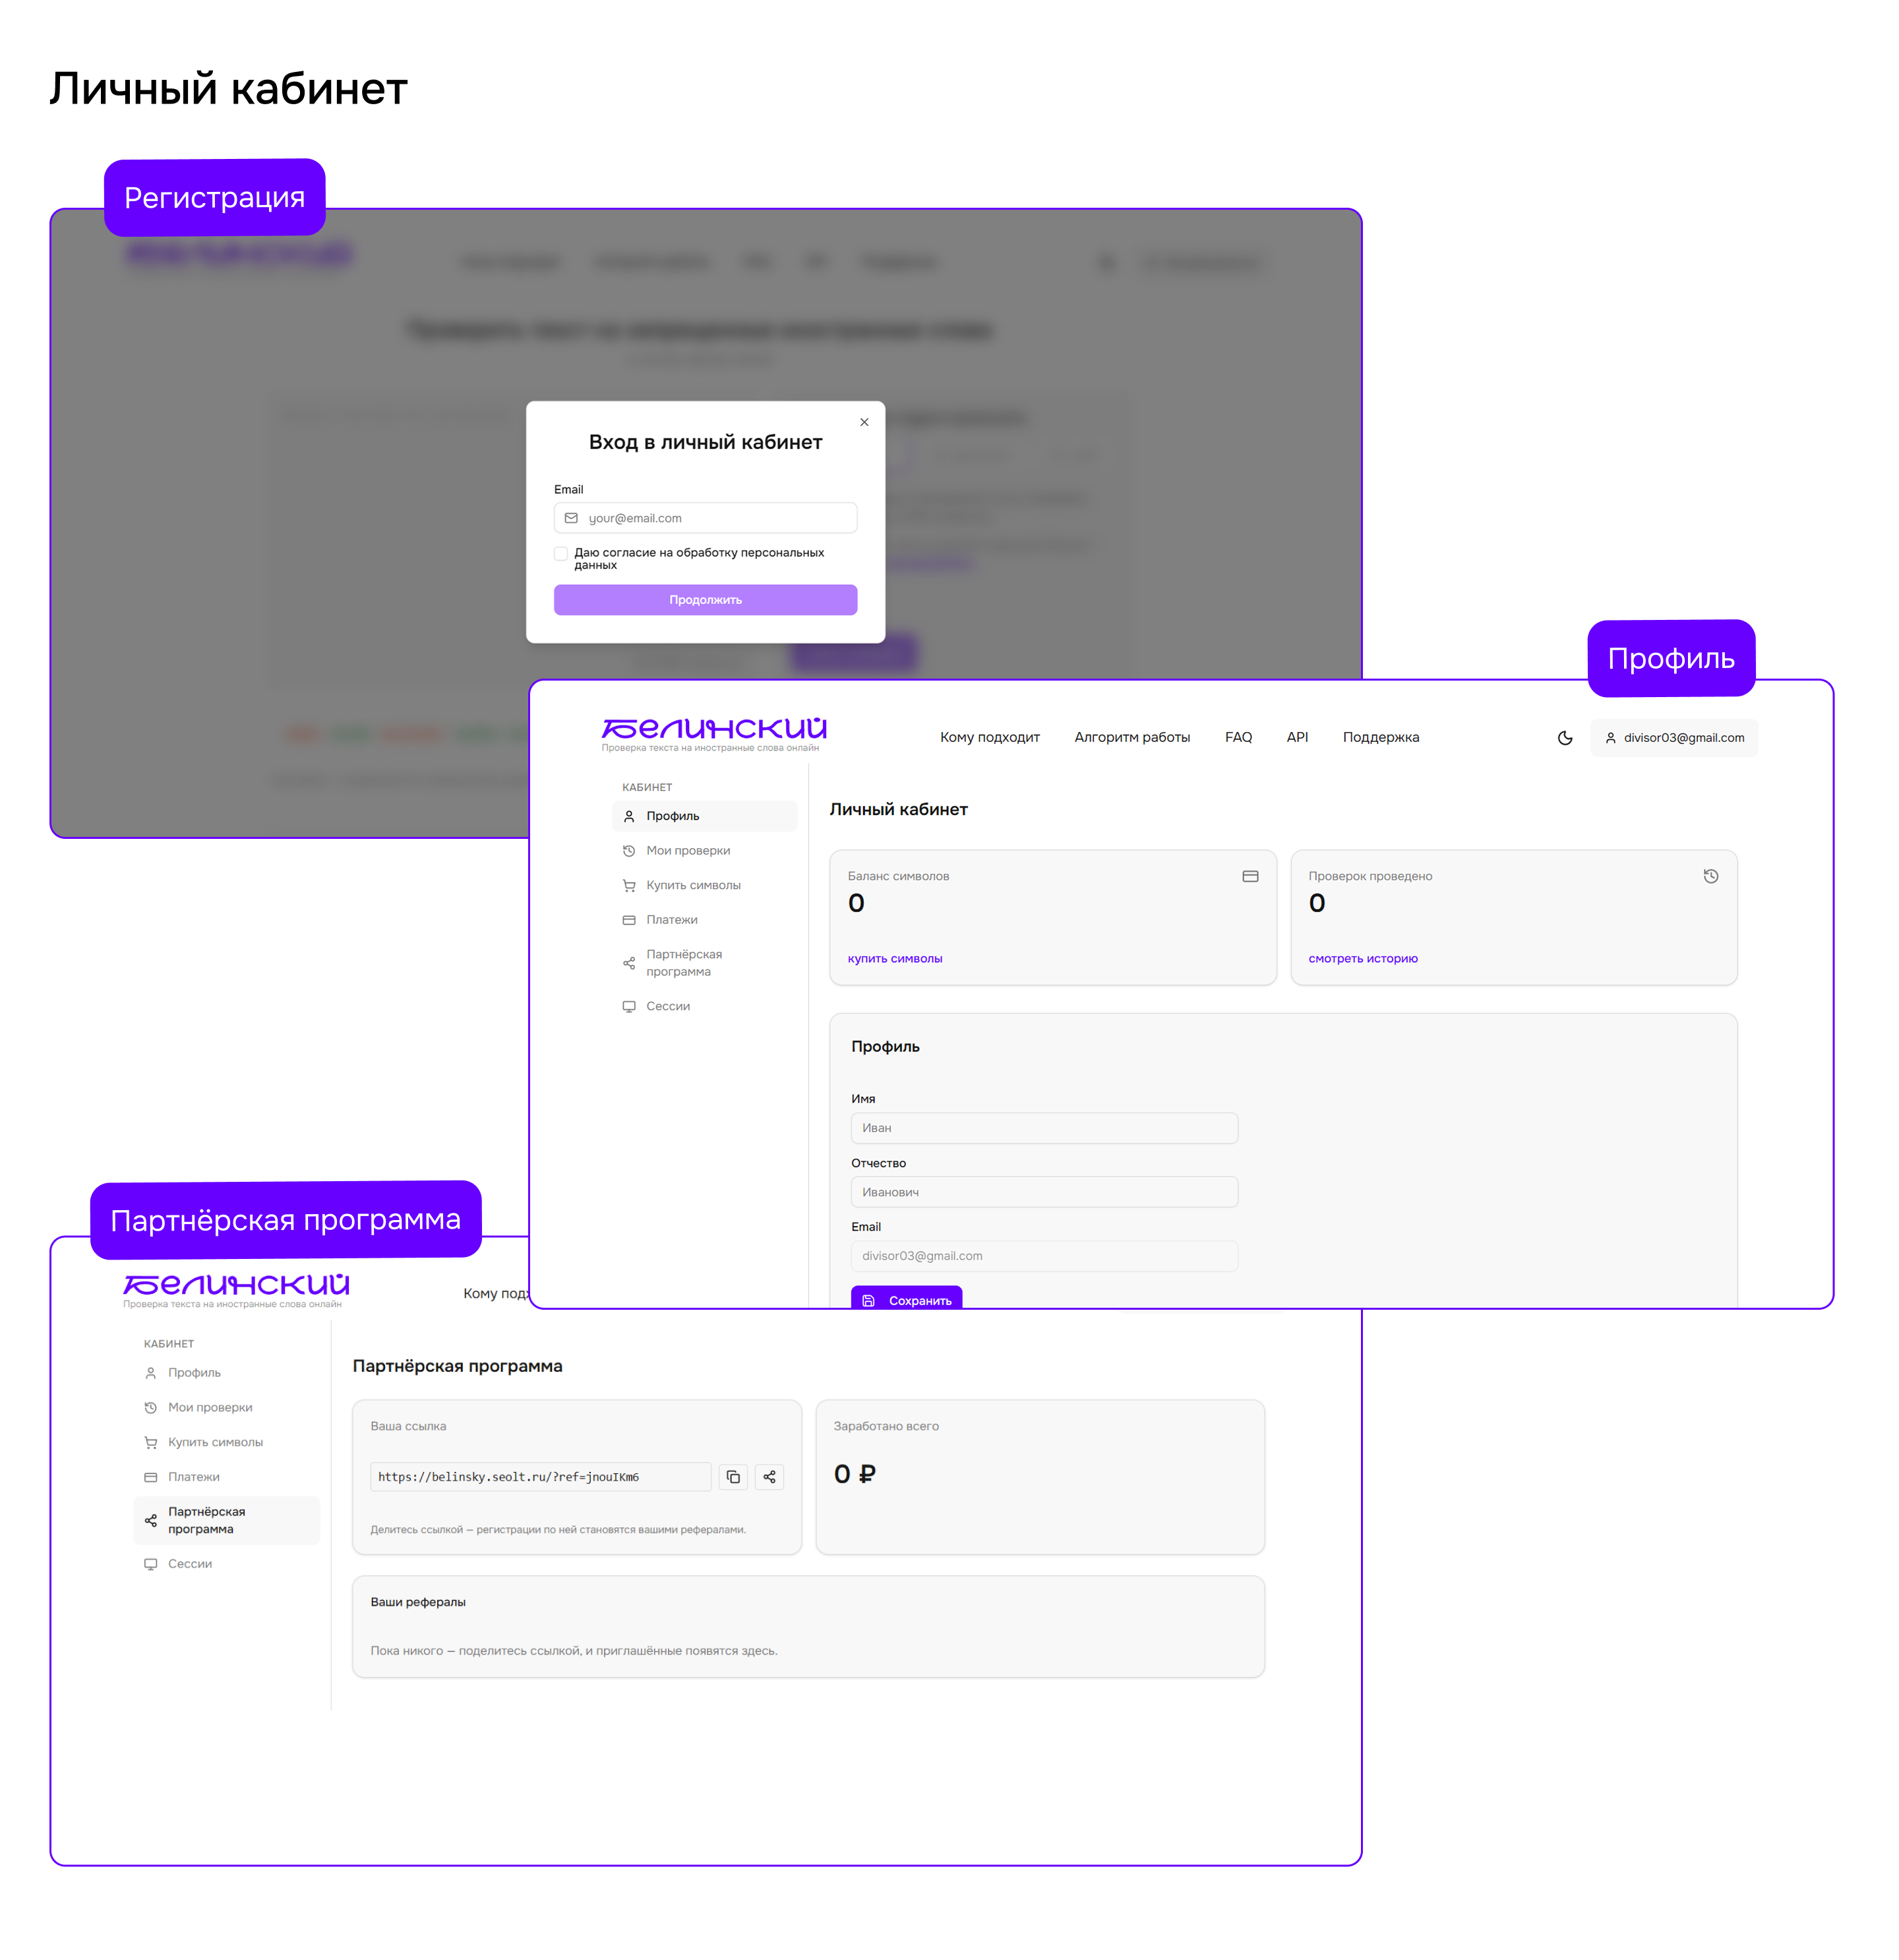Open the divisor03@gmail.com account menu
The height and width of the screenshot is (1960, 1899).
coord(1674,738)
